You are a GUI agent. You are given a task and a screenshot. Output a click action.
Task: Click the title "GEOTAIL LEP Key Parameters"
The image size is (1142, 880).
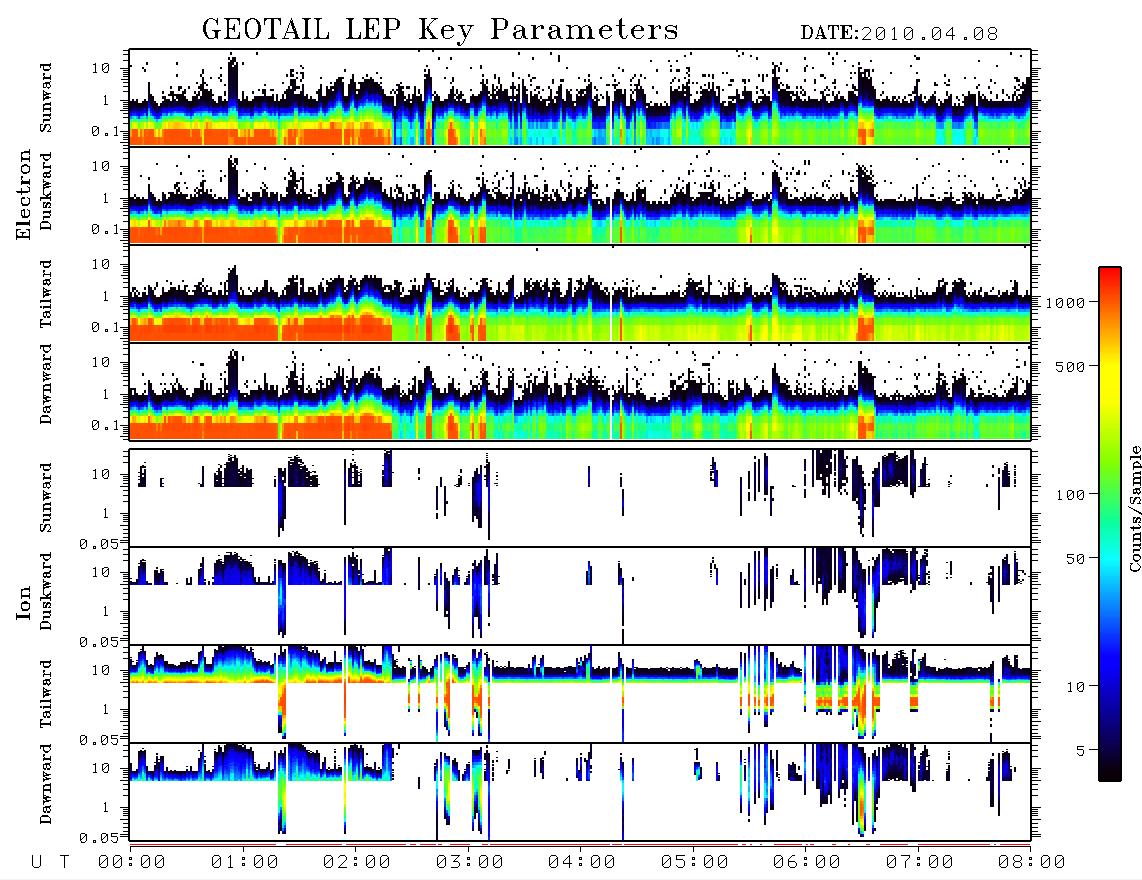pos(440,30)
